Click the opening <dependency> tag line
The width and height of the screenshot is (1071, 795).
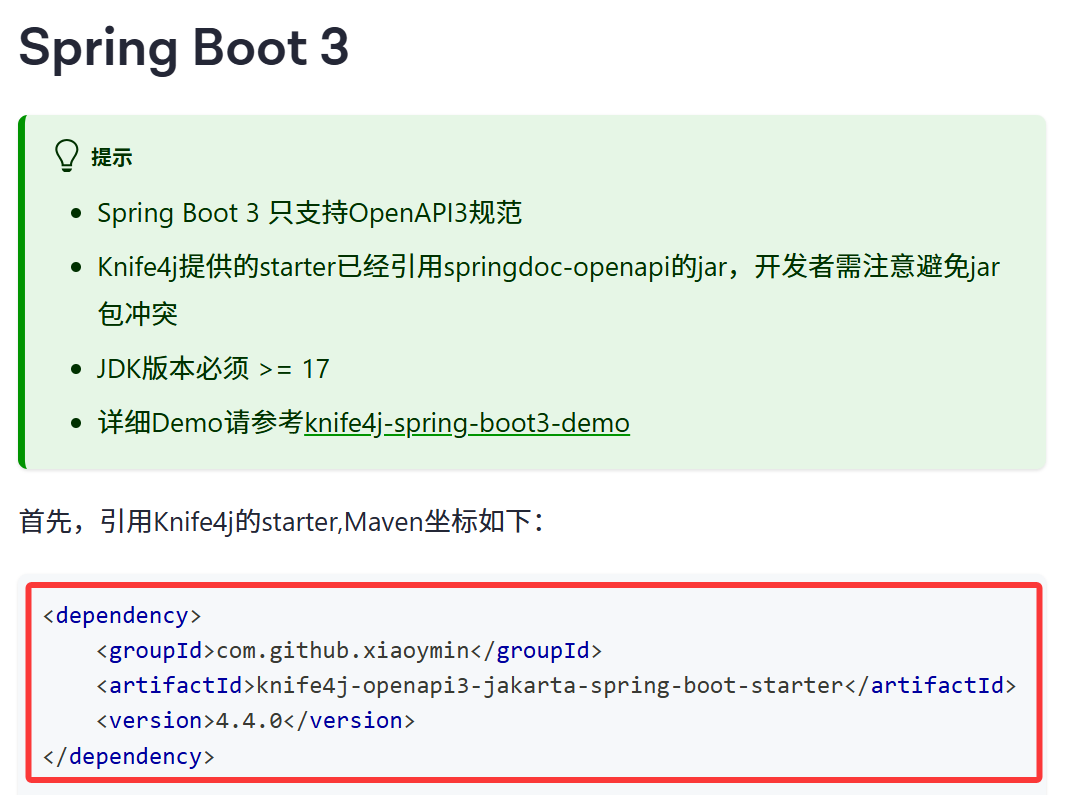(x=122, y=615)
